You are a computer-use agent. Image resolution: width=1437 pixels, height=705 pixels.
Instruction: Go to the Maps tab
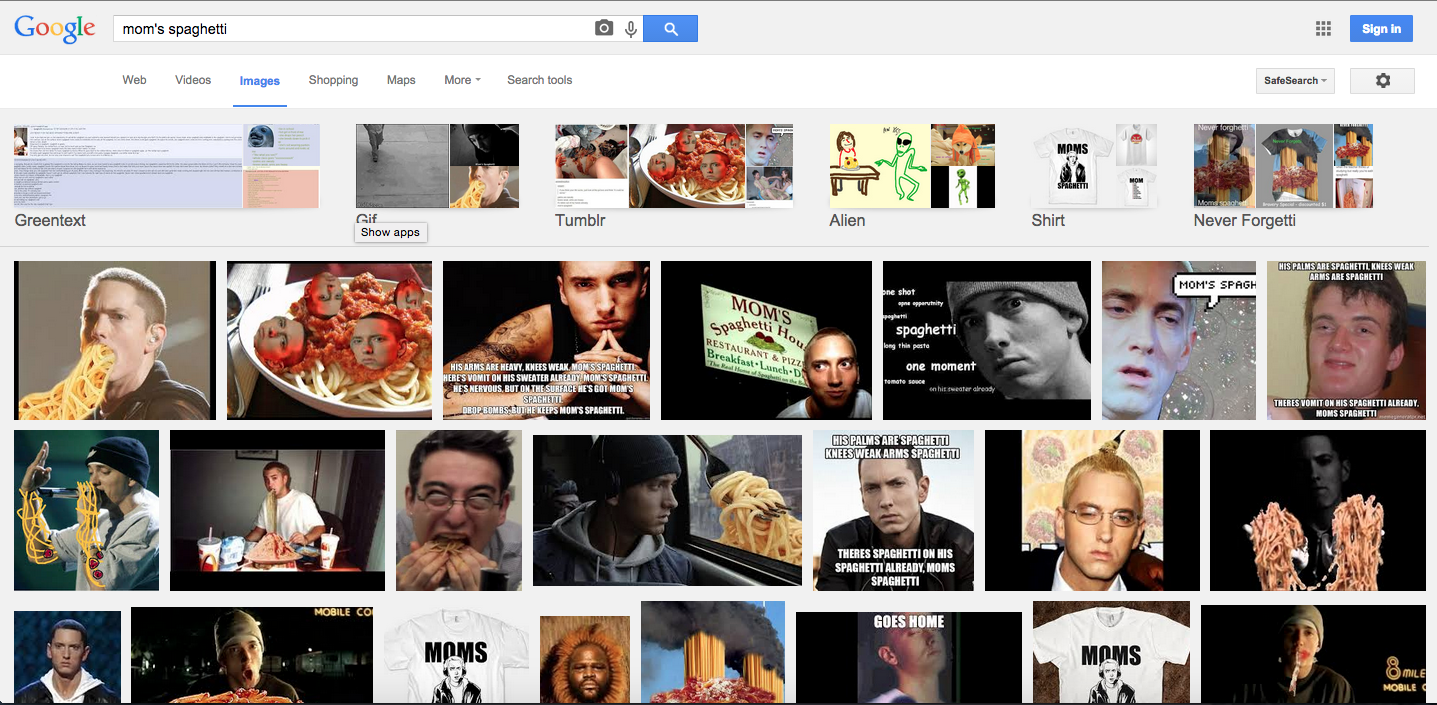[x=401, y=80]
